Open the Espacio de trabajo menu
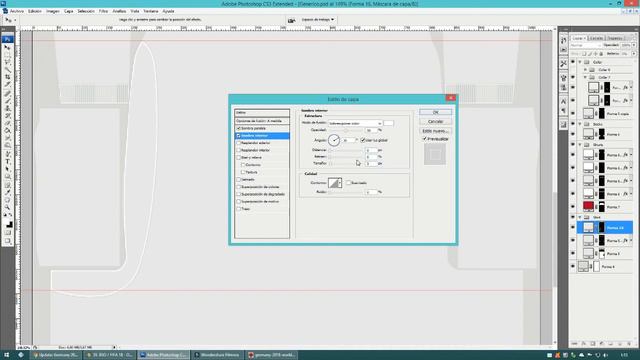640x360 pixels. click(318, 20)
